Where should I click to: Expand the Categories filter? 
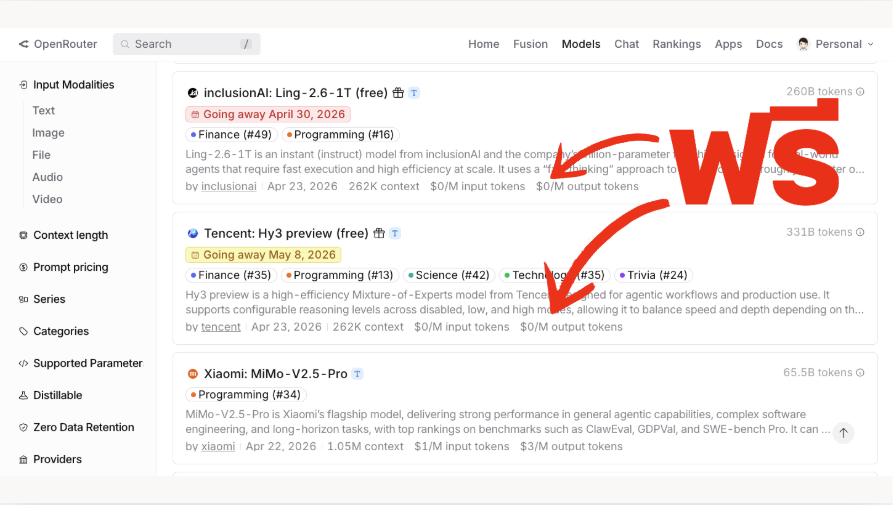coord(61,331)
